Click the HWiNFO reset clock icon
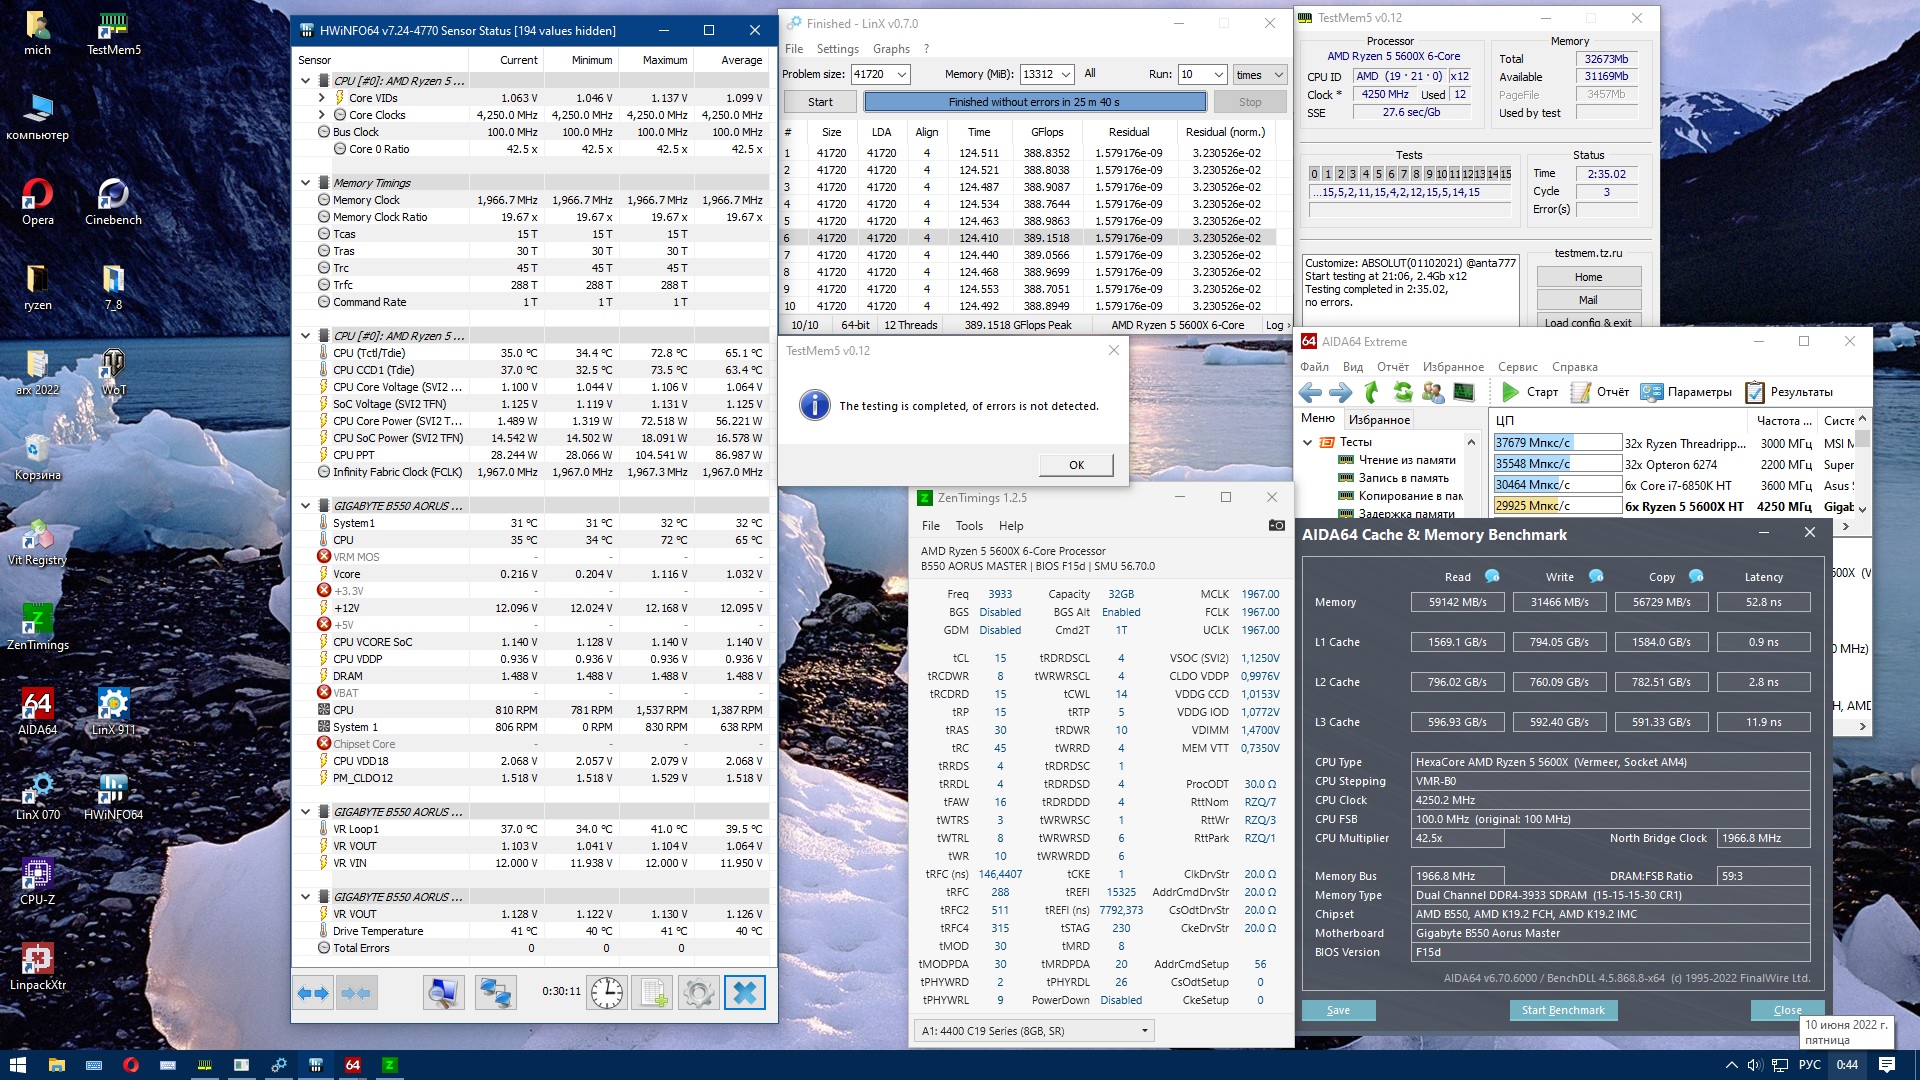Screen dimensions: 1920x1080 (x=607, y=992)
